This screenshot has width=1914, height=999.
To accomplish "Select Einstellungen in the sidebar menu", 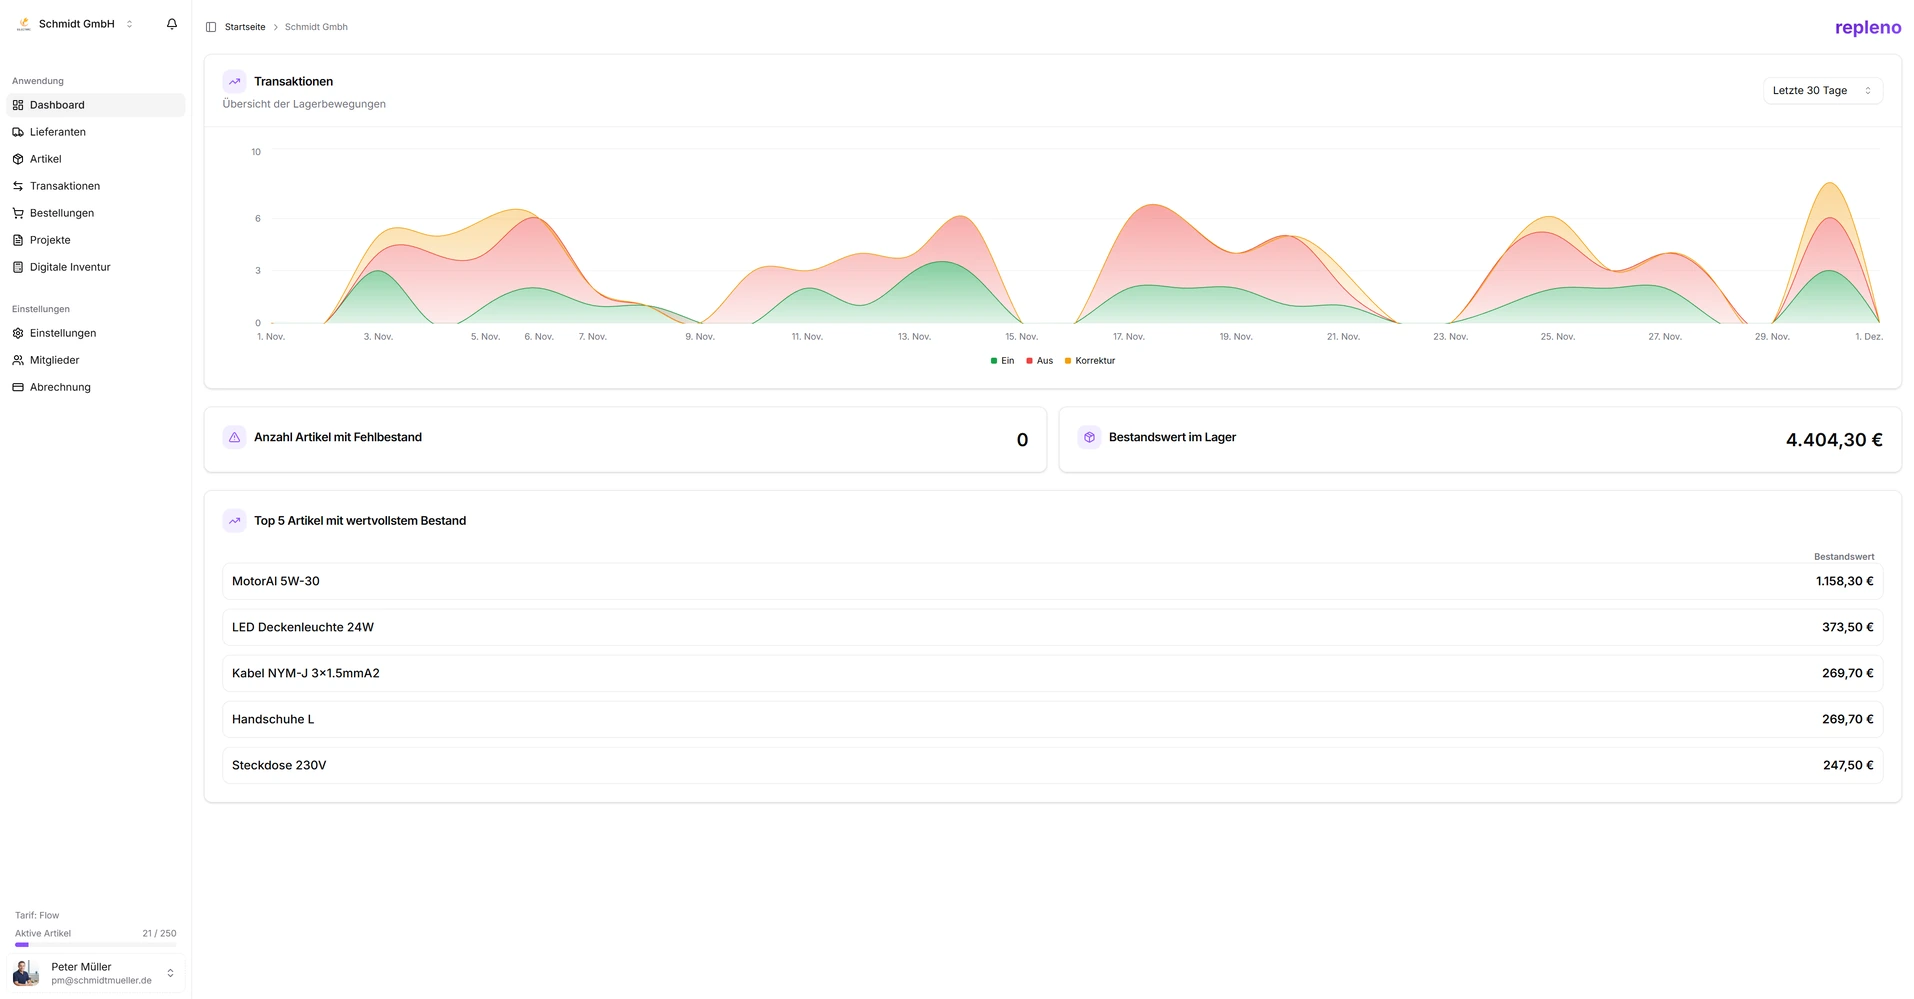I will pos(63,332).
